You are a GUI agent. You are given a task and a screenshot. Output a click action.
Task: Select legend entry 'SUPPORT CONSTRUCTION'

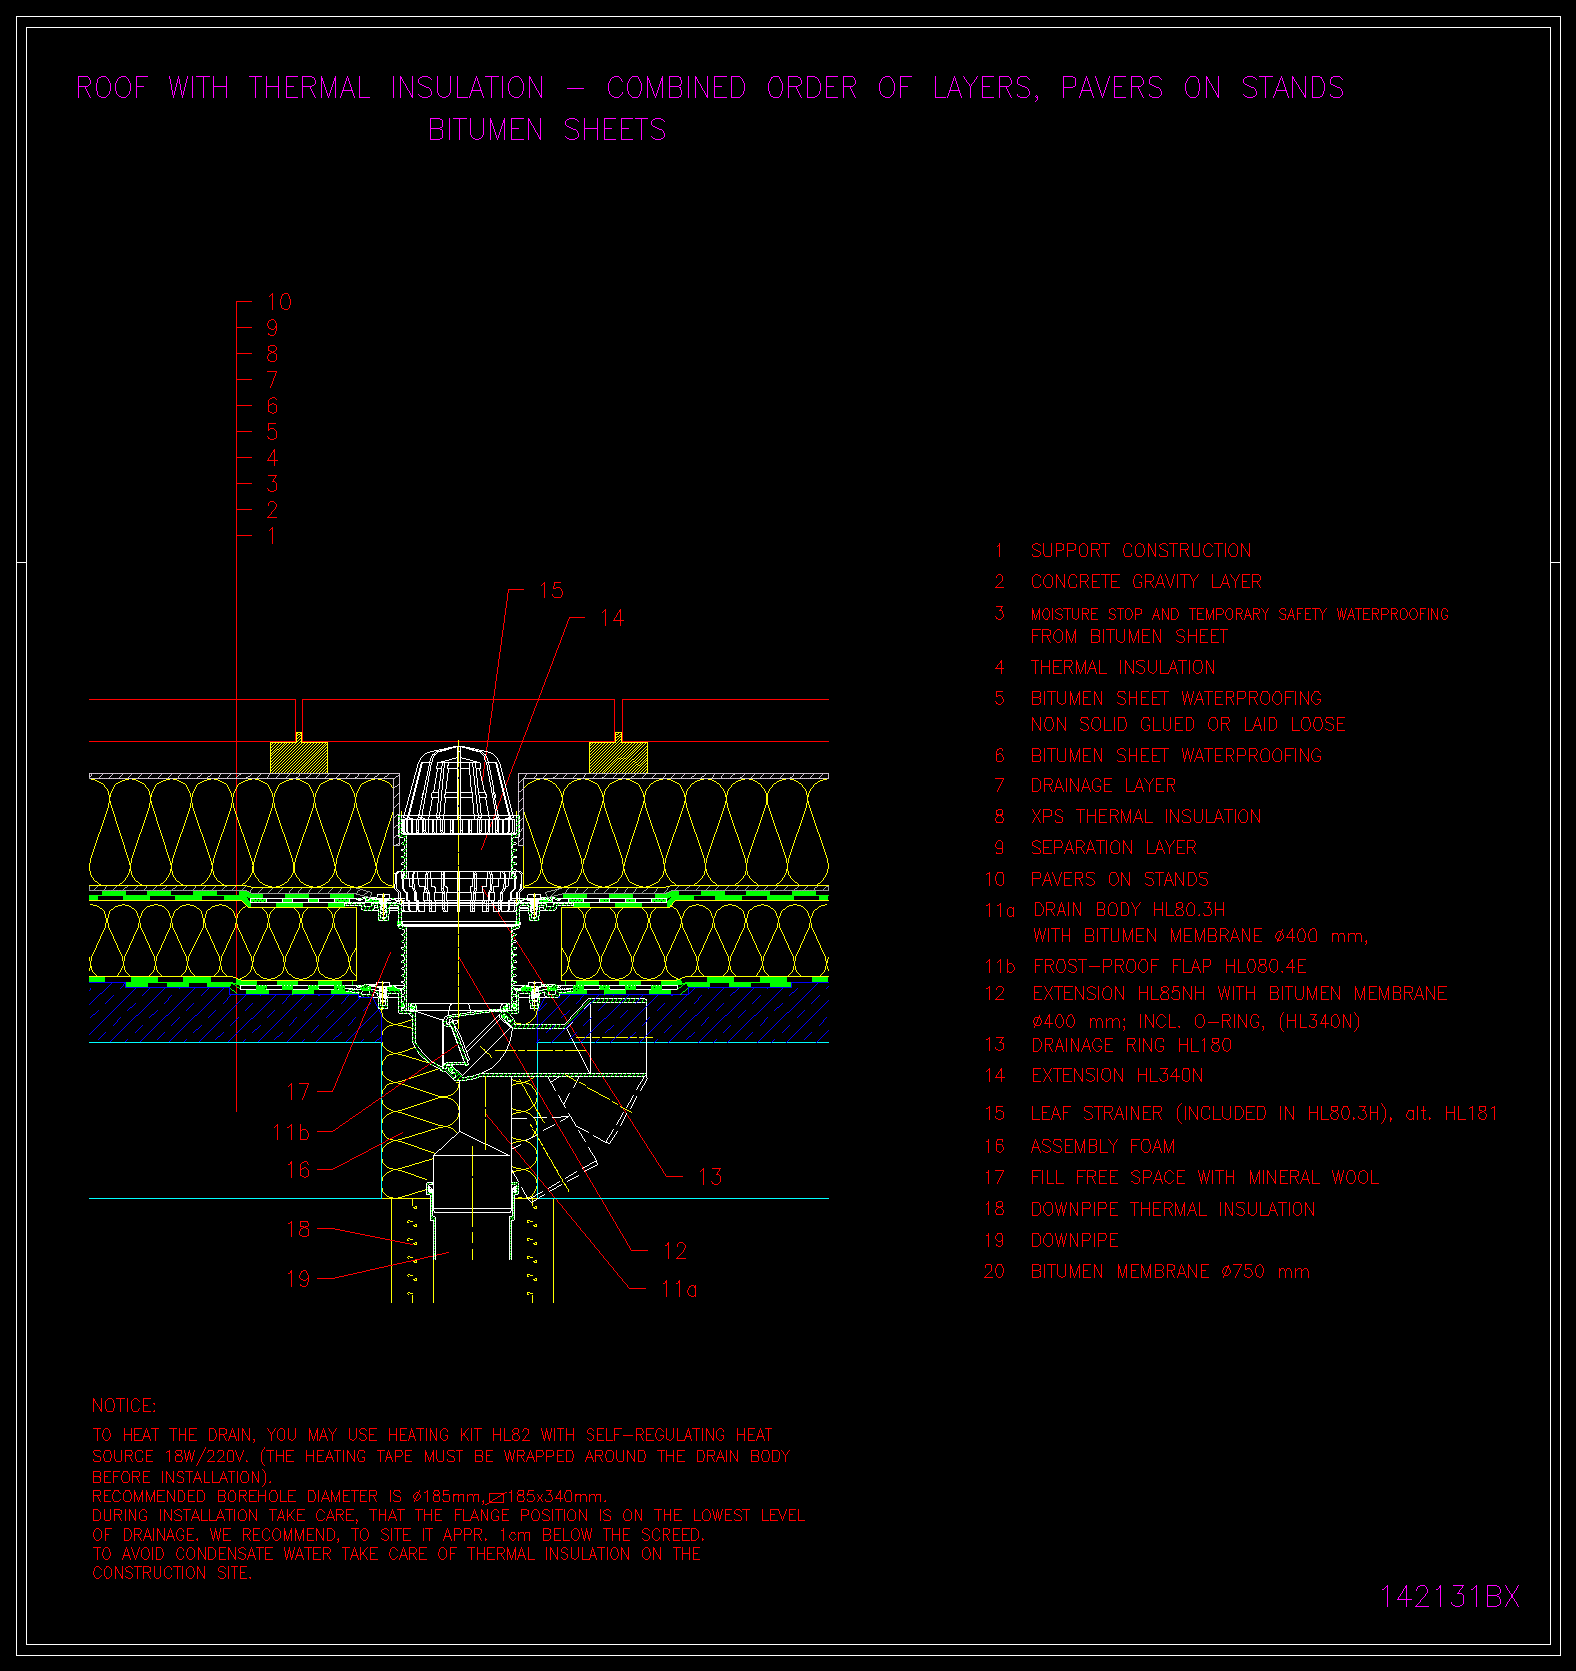pos(1141,551)
